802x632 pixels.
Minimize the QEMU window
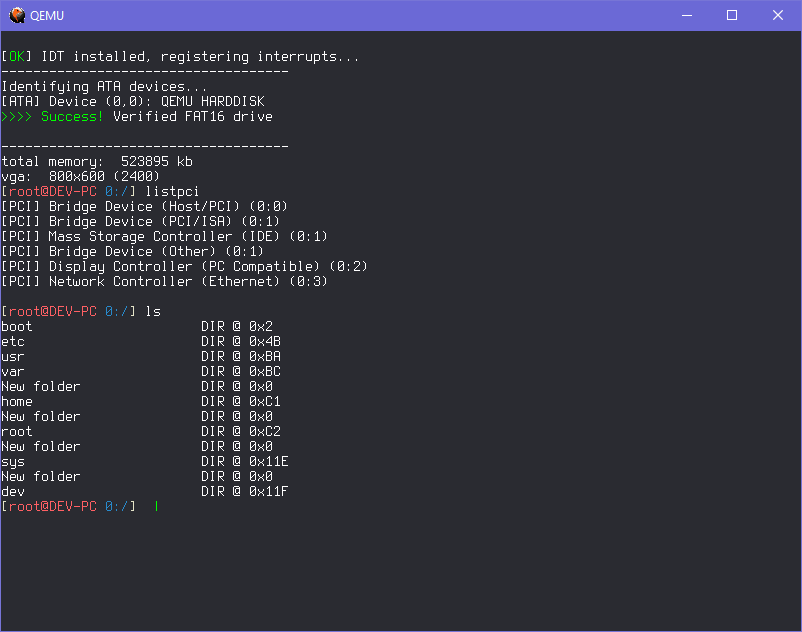point(687,15)
